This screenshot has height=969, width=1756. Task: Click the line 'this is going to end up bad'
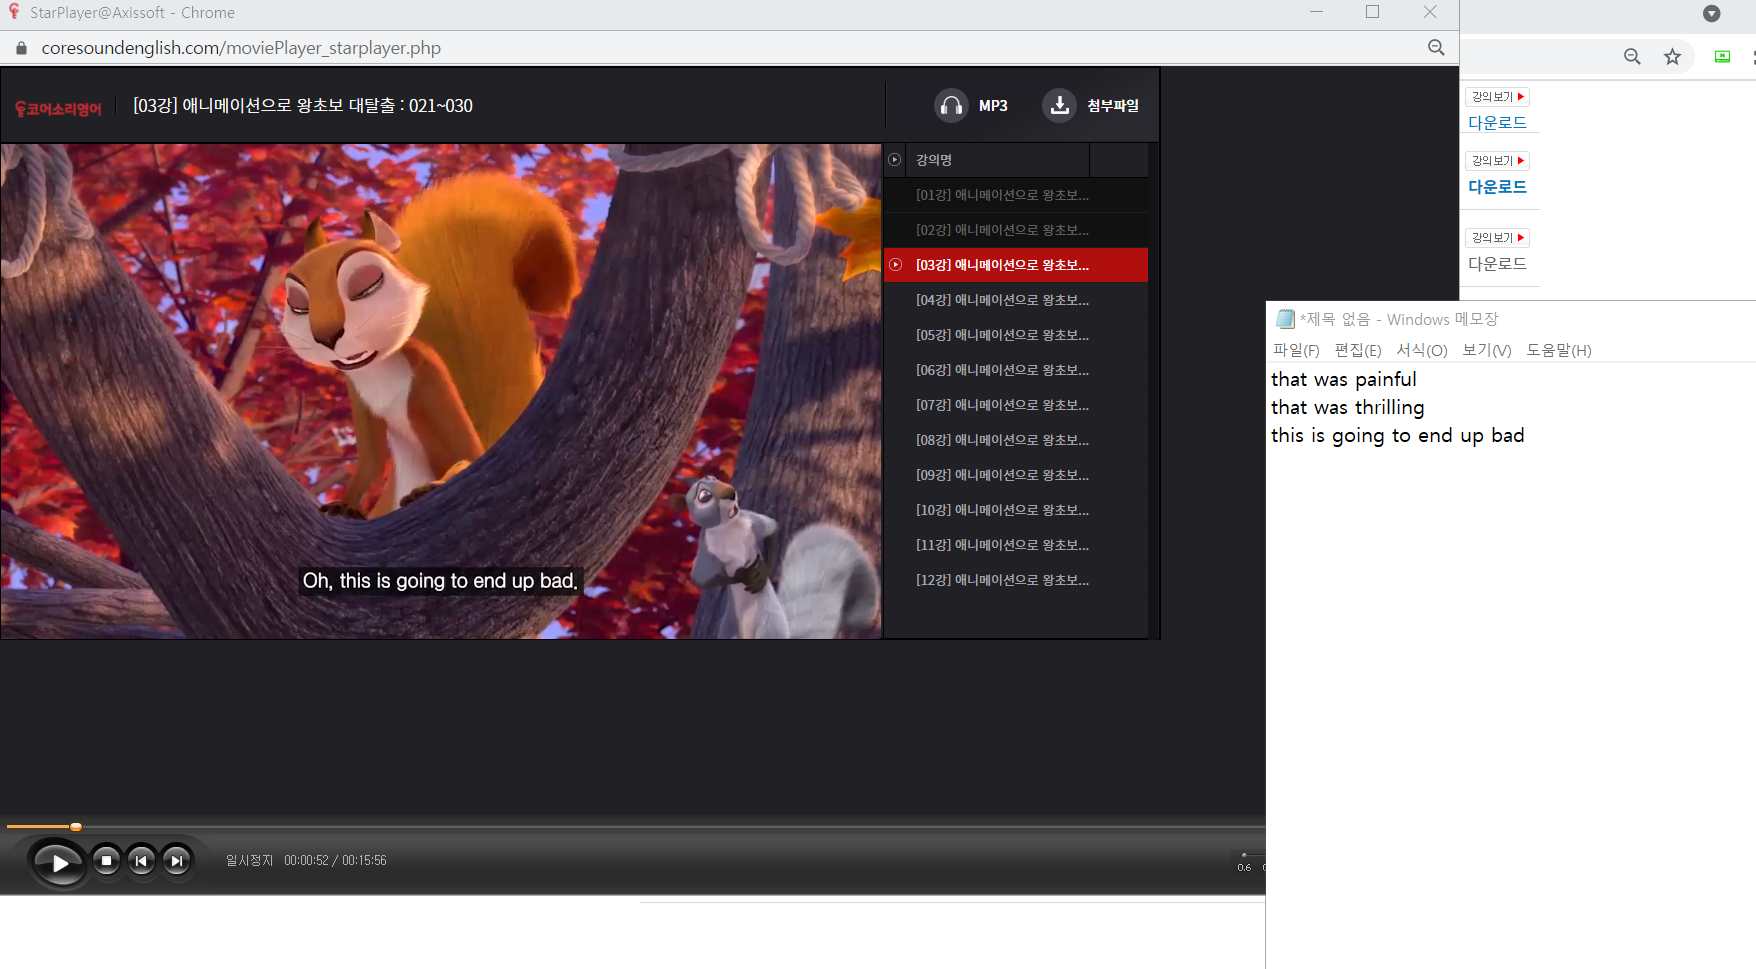1397,436
